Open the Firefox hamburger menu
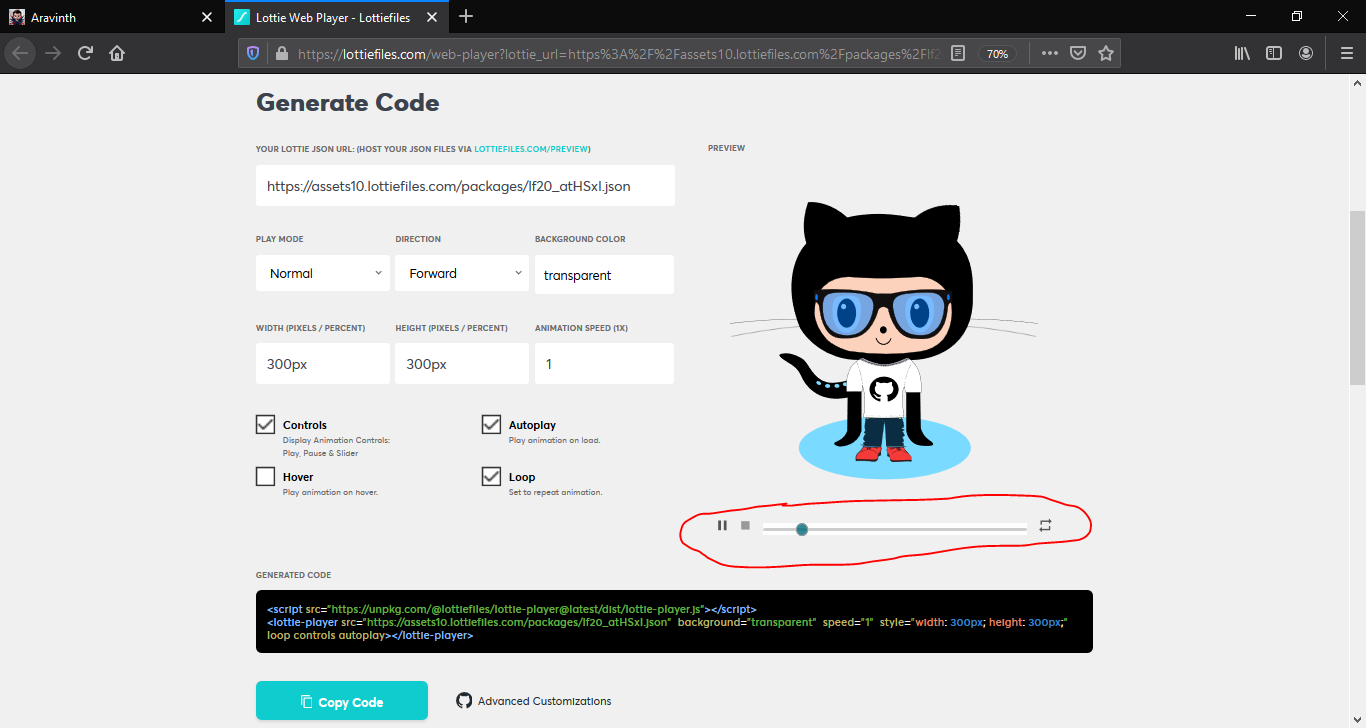 1347,52
